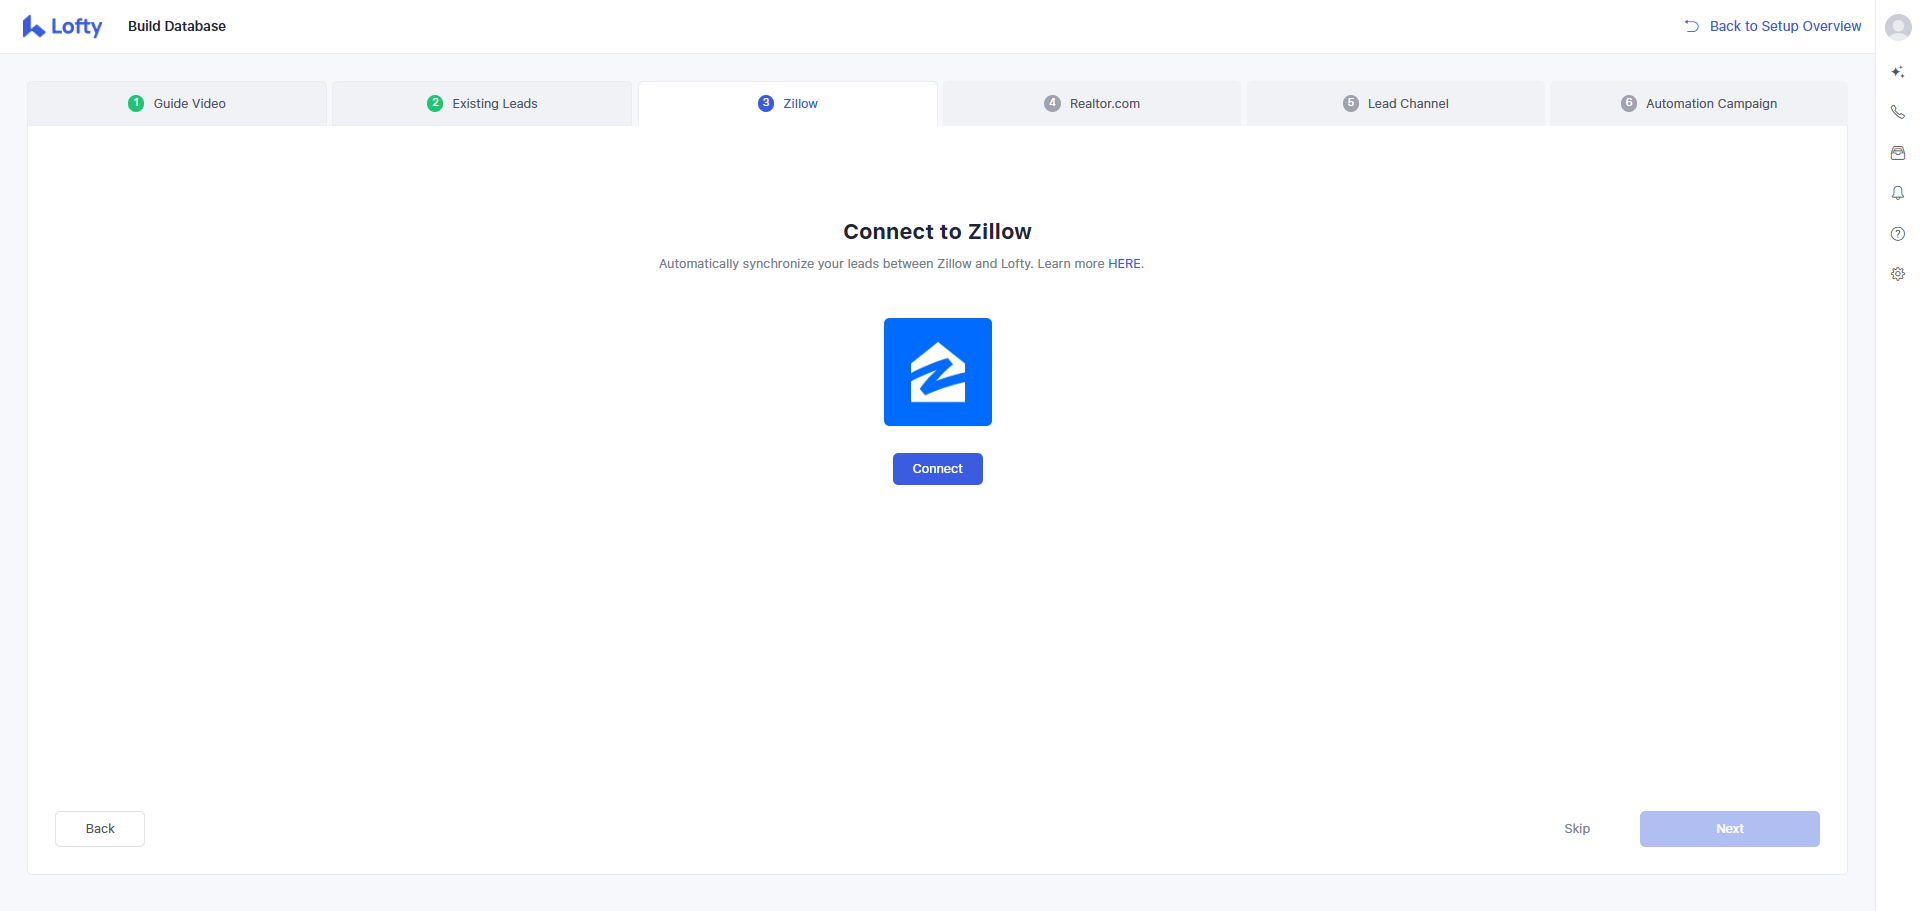1920x911 pixels.
Task: Click the Lofty logo
Action: 62,26
